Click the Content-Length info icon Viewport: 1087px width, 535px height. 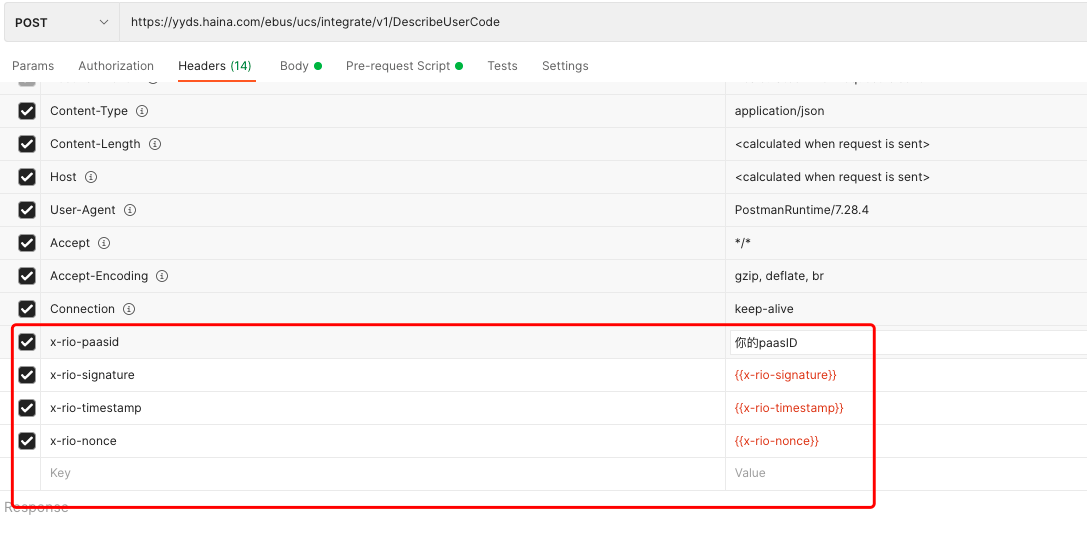(x=155, y=144)
